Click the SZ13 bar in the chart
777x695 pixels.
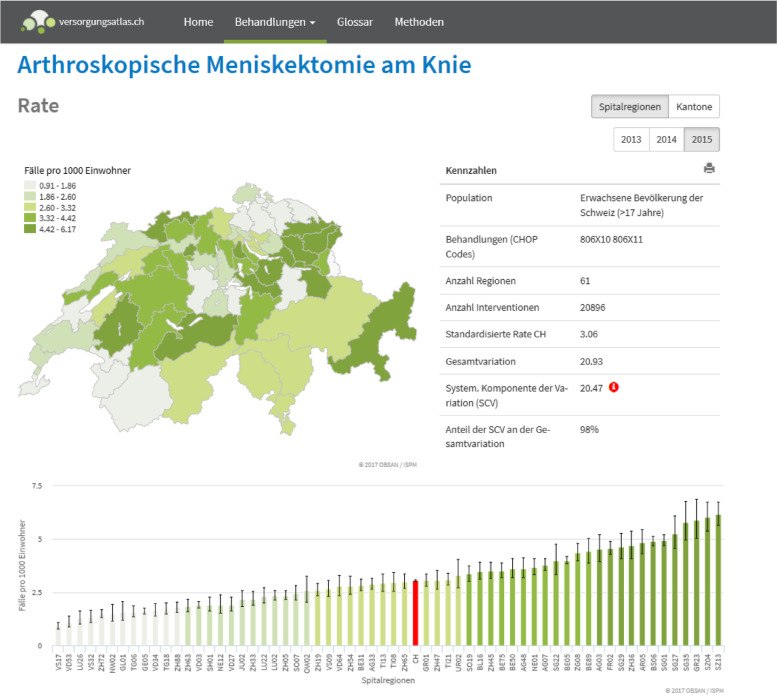718,580
